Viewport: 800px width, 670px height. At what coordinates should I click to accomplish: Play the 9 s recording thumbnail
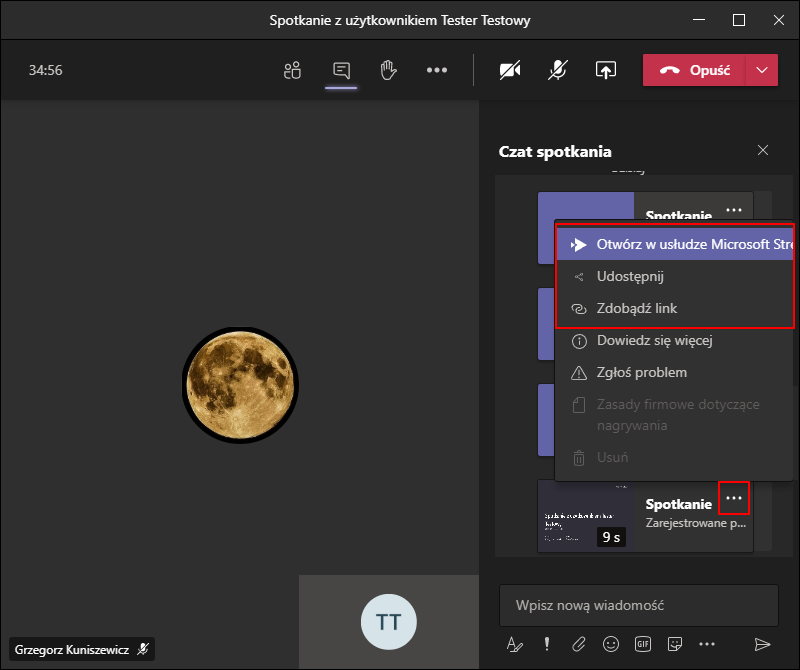click(x=586, y=516)
